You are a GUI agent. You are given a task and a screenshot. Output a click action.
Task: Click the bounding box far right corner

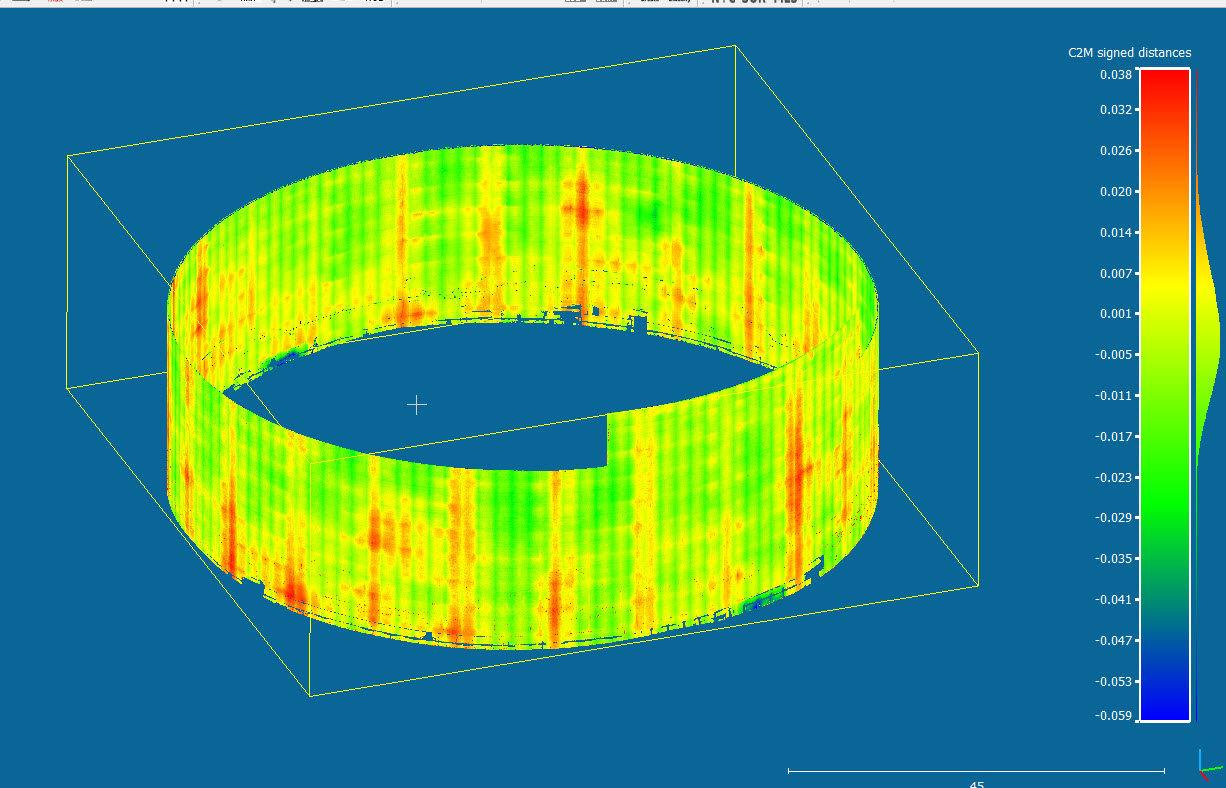click(x=977, y=353)
